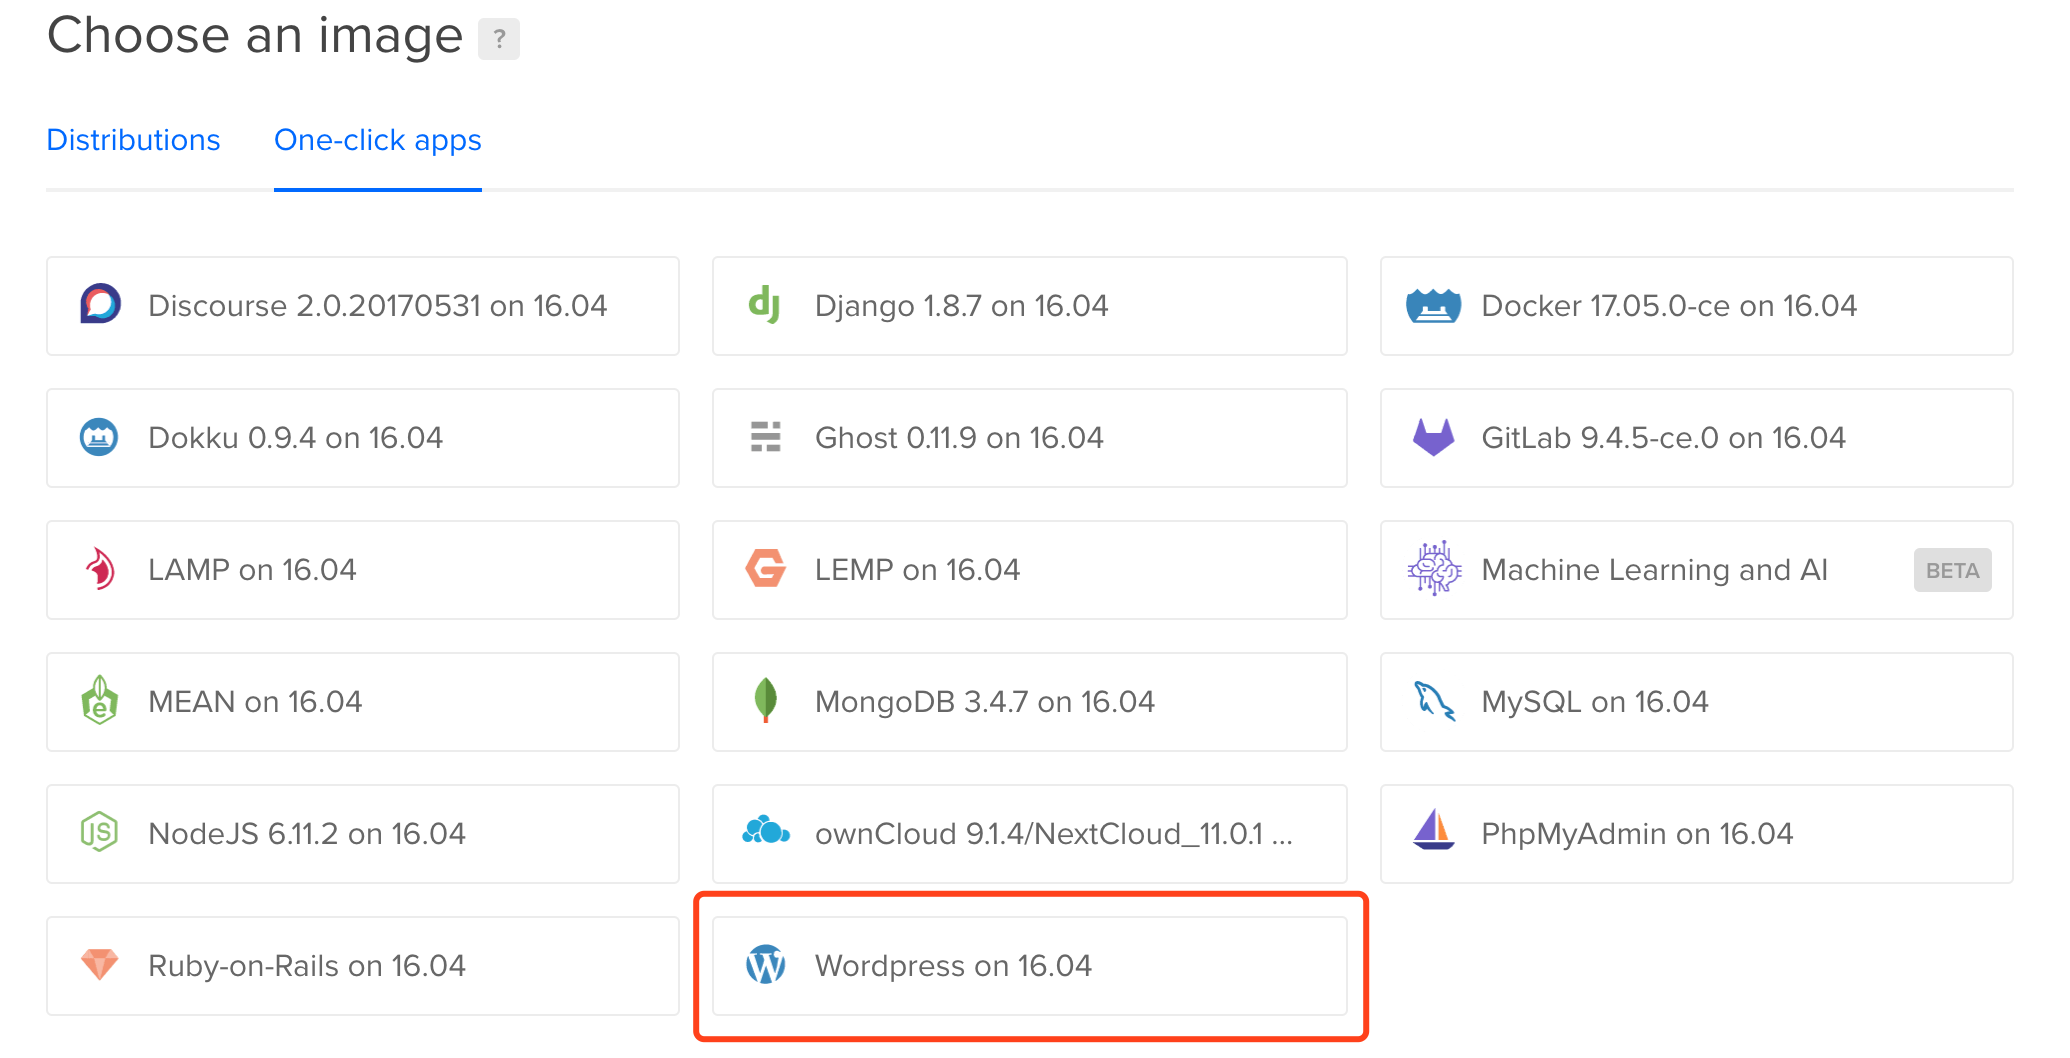Screen dimensions: 2070x1058
Task: Open the help question mark beside heading
Action: tap(499, 39)
